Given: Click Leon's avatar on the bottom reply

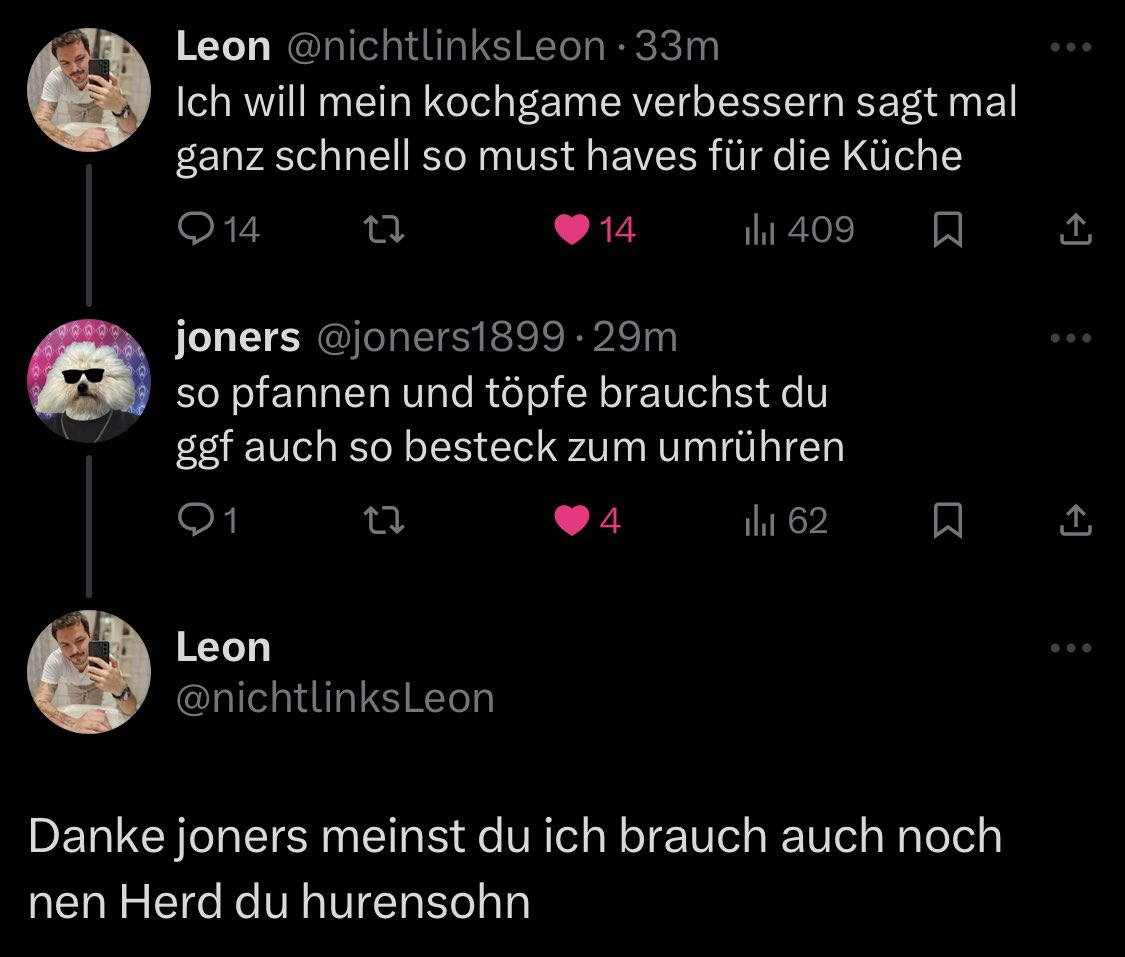Looking at the screenshot, I should [x=89, y=672].
